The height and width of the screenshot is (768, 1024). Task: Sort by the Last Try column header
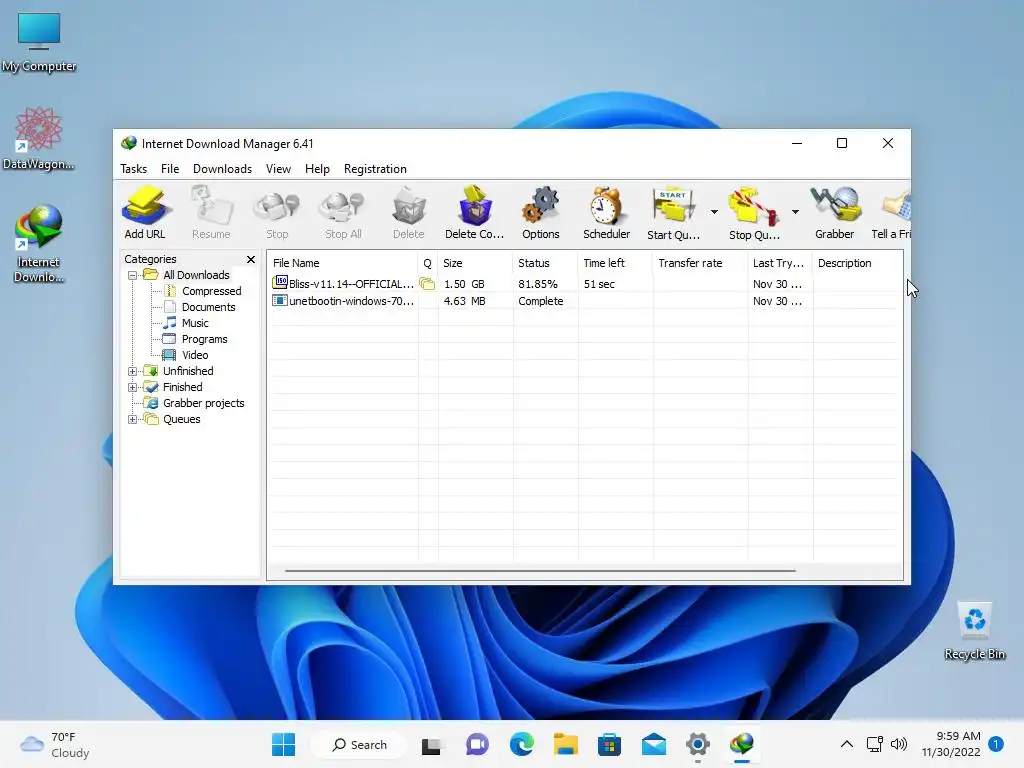pos(780,263)
